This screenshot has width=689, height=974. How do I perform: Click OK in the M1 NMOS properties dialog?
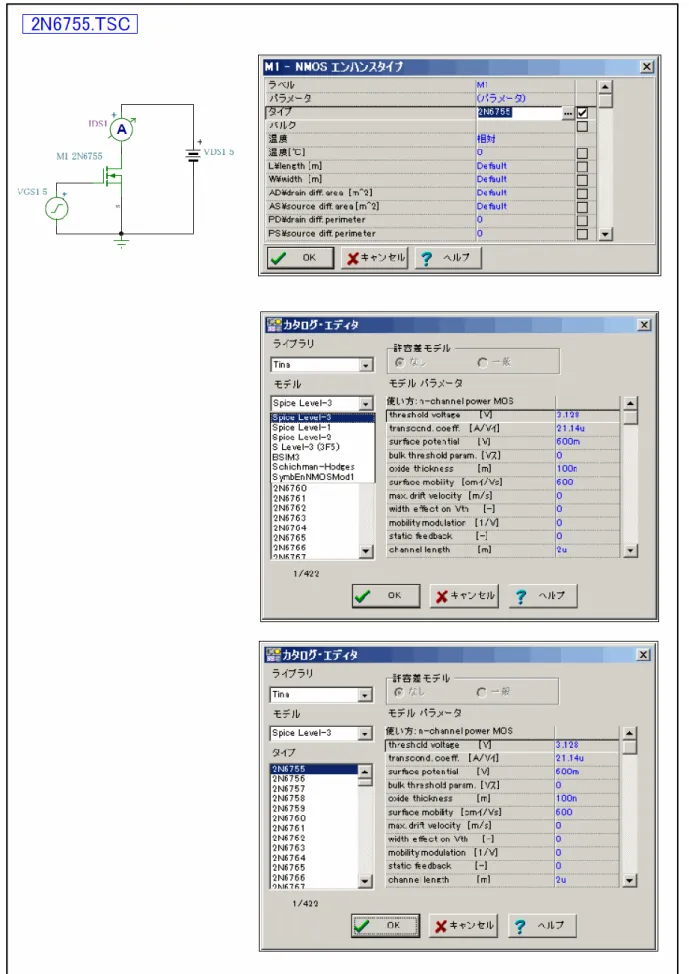click(x=301, y=257)
